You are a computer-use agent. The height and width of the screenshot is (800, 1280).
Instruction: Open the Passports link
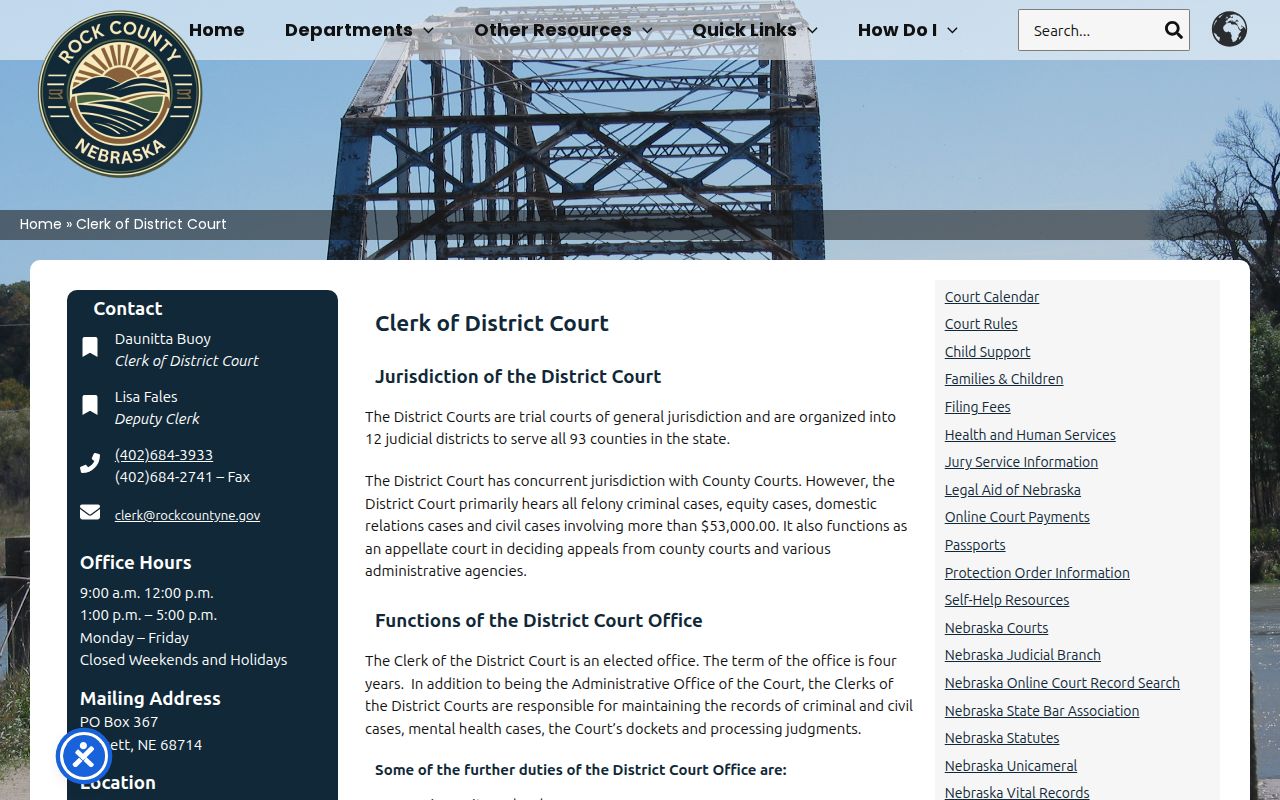click(975, 545)
